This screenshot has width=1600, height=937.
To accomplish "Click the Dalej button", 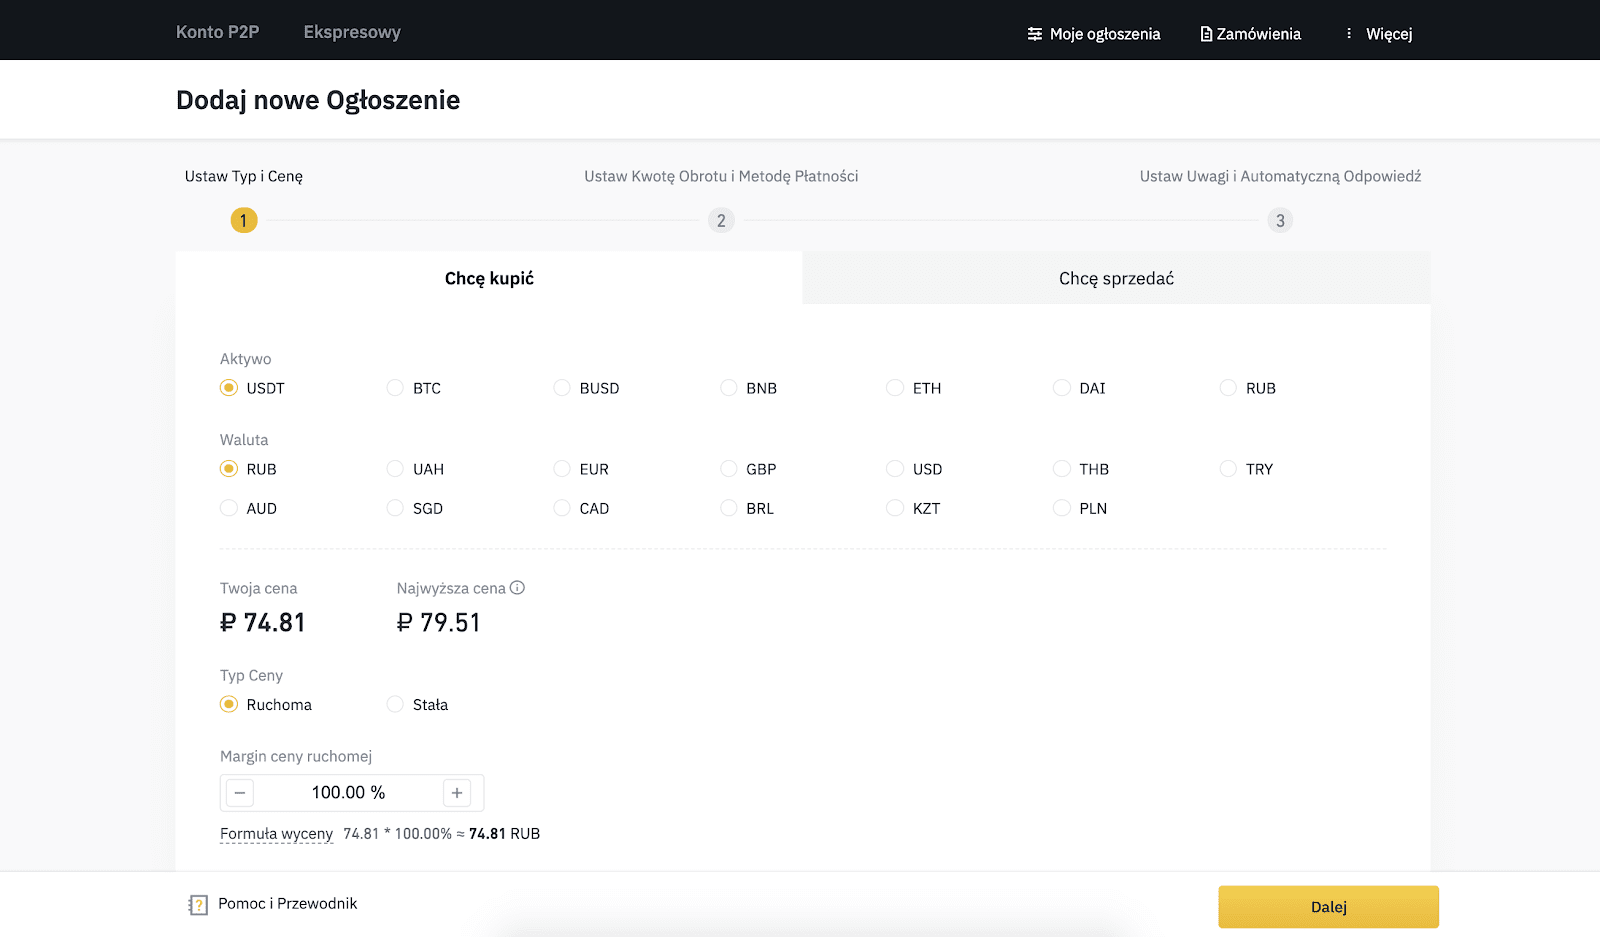I will click(1328, 907).
